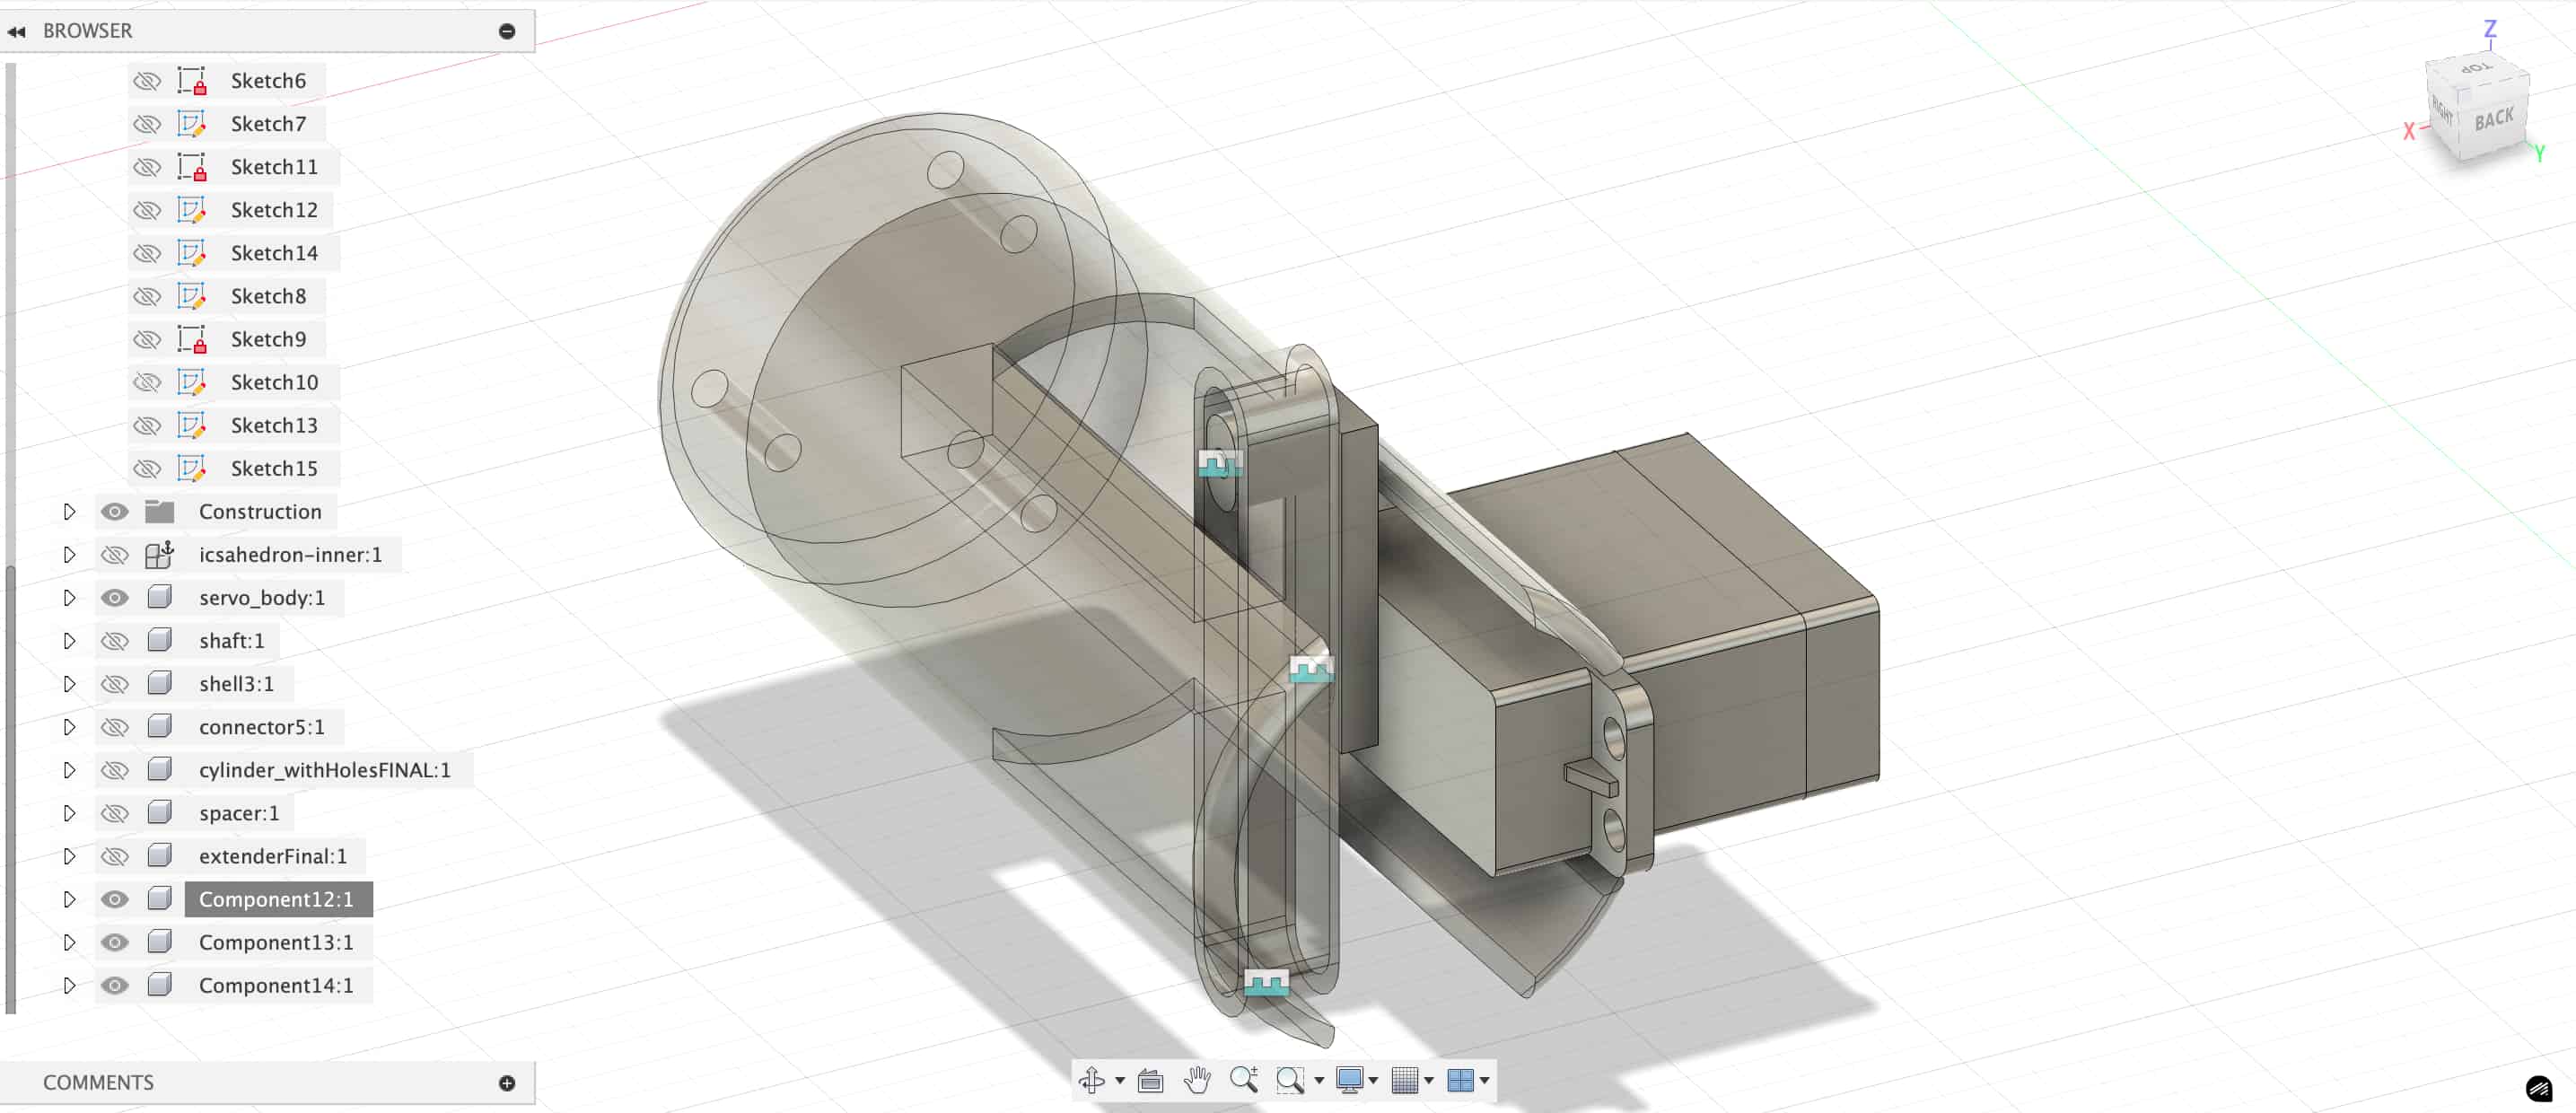
Task: Click the Look At camera icon
Action: click(x=1150, y=1080)
